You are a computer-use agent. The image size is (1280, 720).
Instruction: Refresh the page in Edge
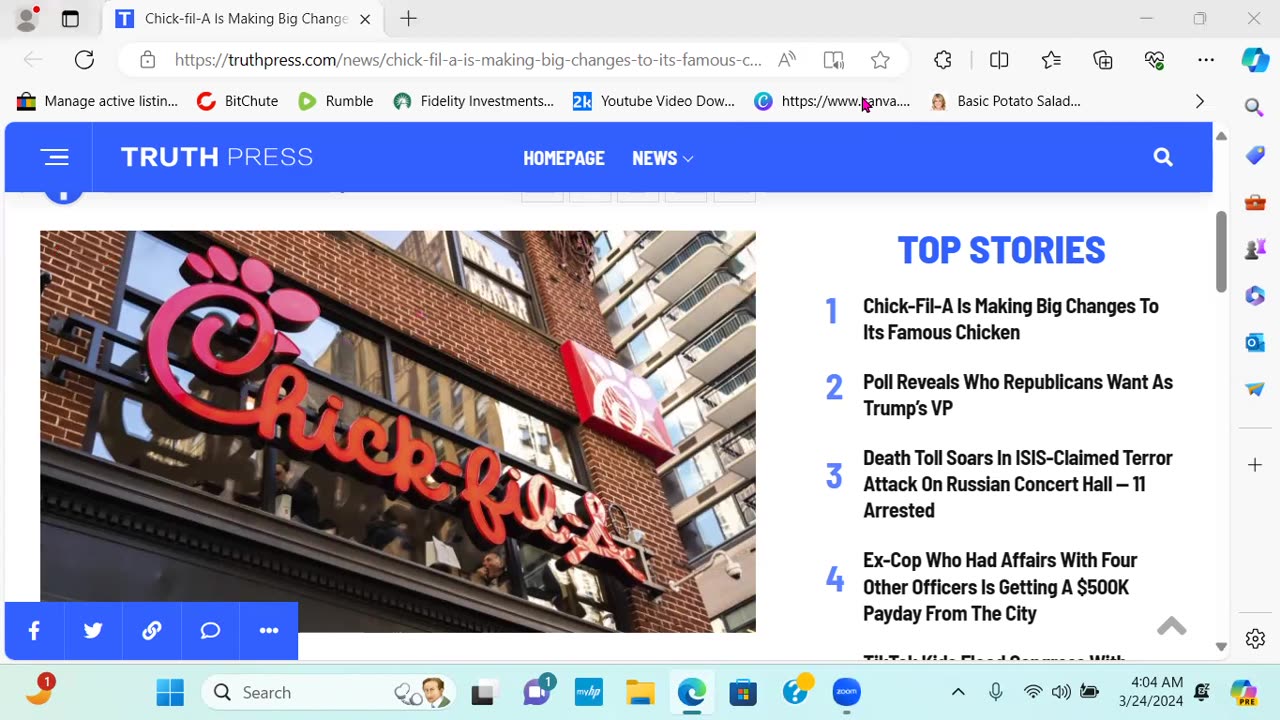coord(84,60)
